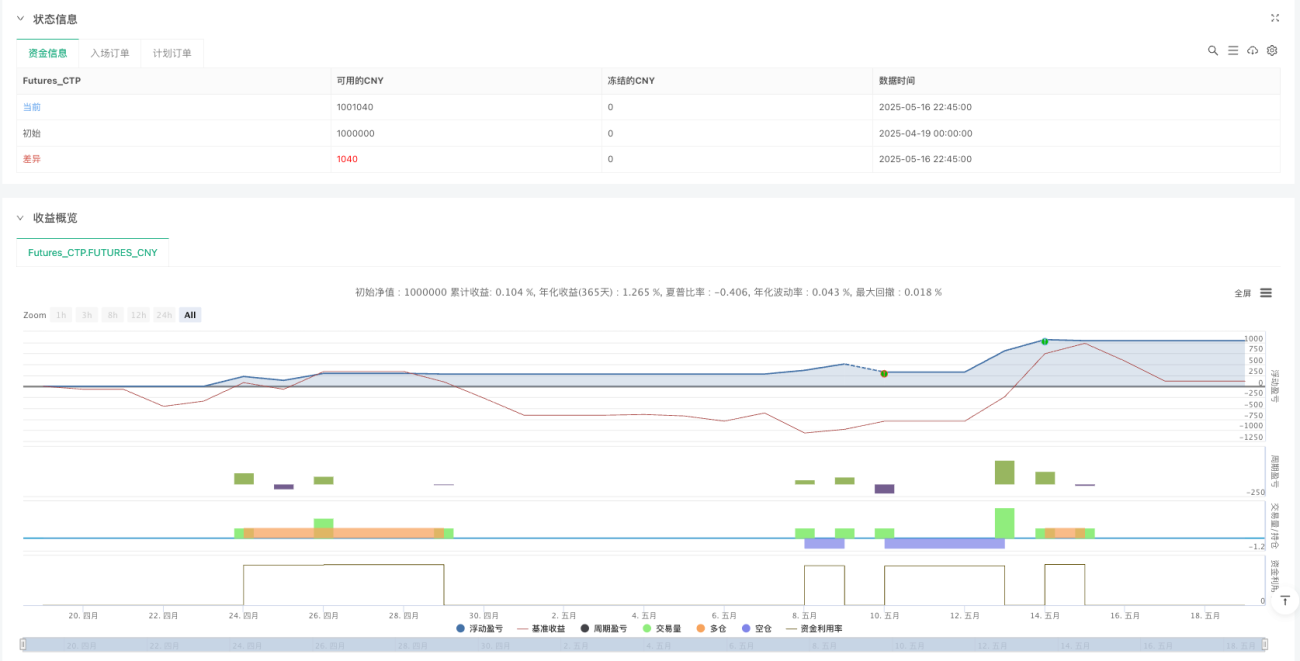Open the table settings gear icon

[x=1272, y=50]
